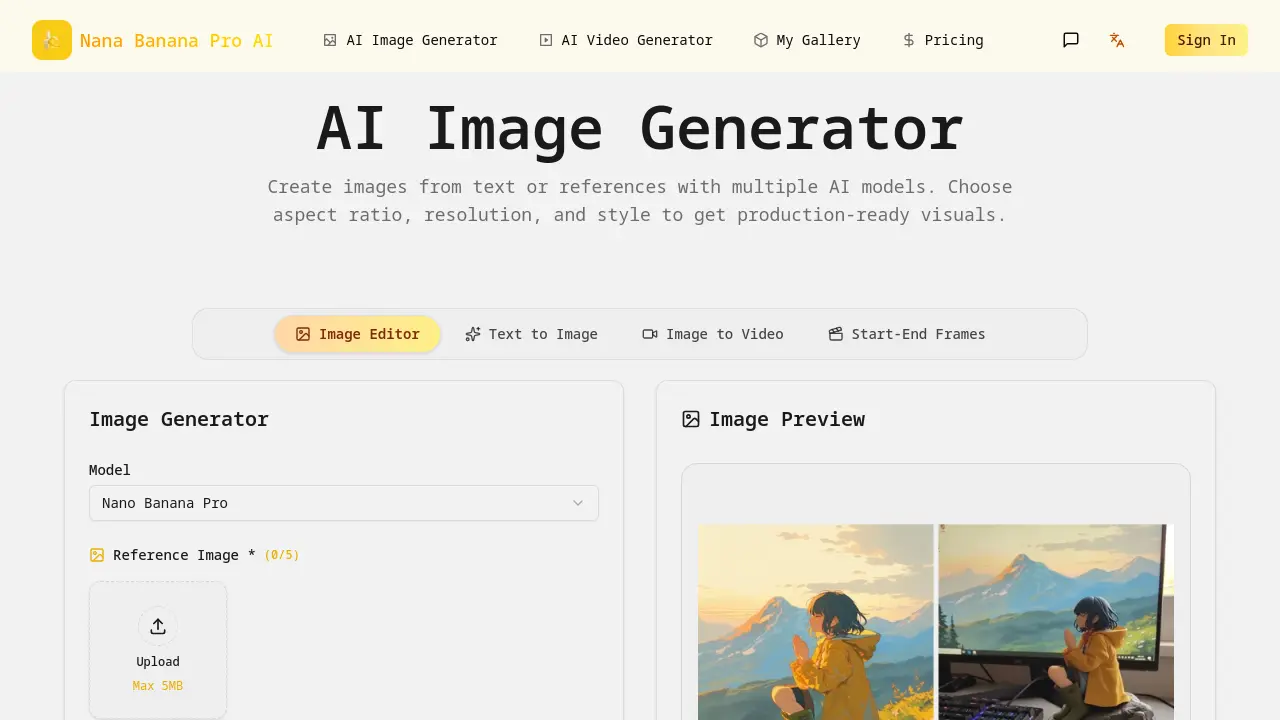Click the "AI Image Generator" main heading

coord(640,129)
